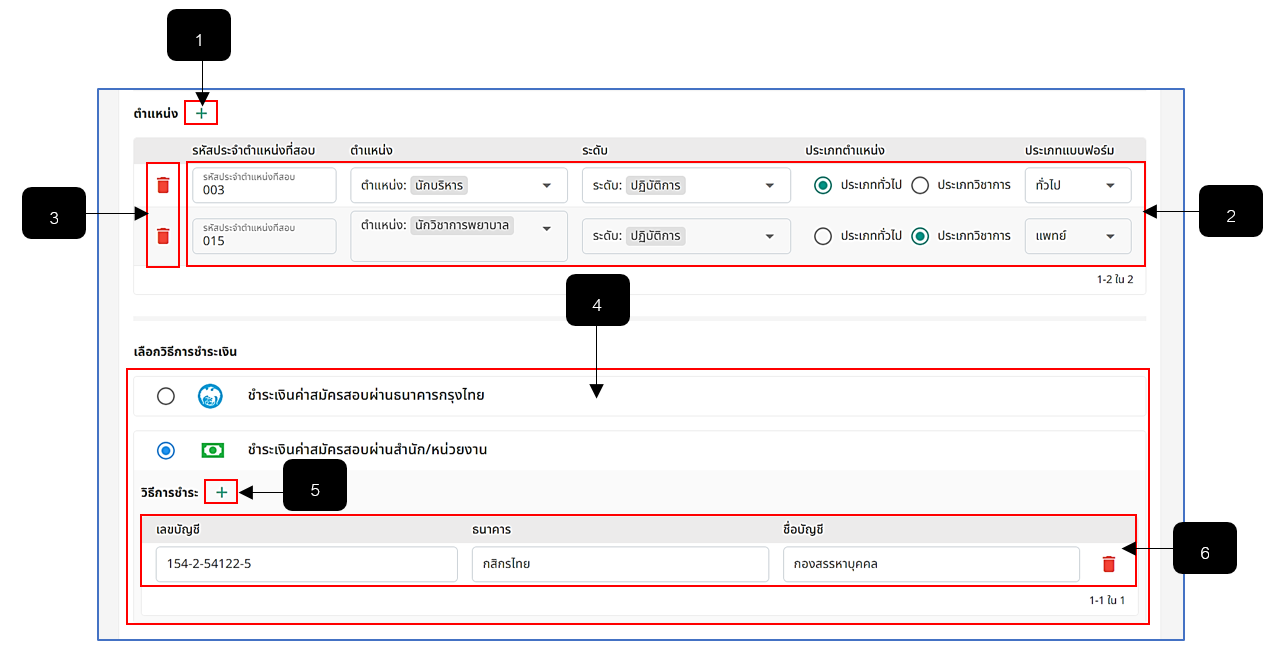This screenshot has width=1272, height=648.
Task: Click the exam position code field 003
Action: click(x=264, y=185)
